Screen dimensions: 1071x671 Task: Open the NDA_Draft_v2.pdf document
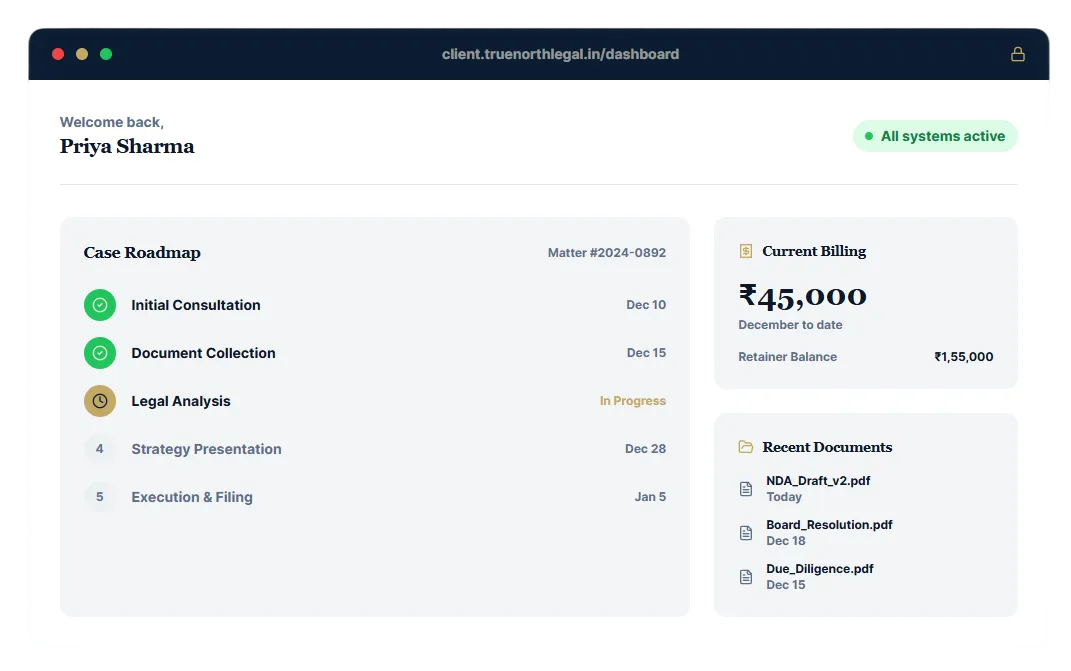pyautogui.click(x=818, y=481)
